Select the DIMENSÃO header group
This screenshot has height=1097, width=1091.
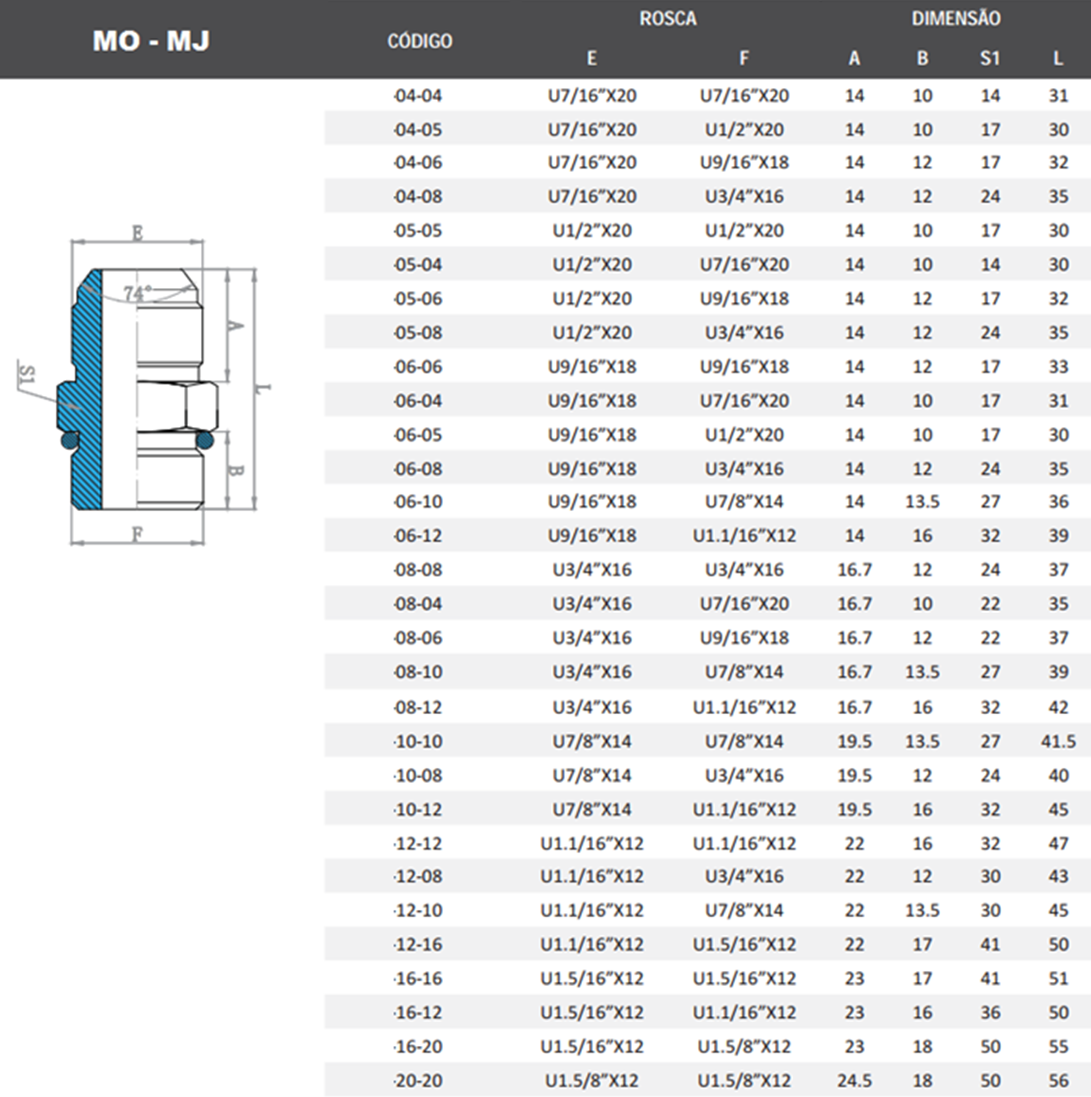coord(955,18)
